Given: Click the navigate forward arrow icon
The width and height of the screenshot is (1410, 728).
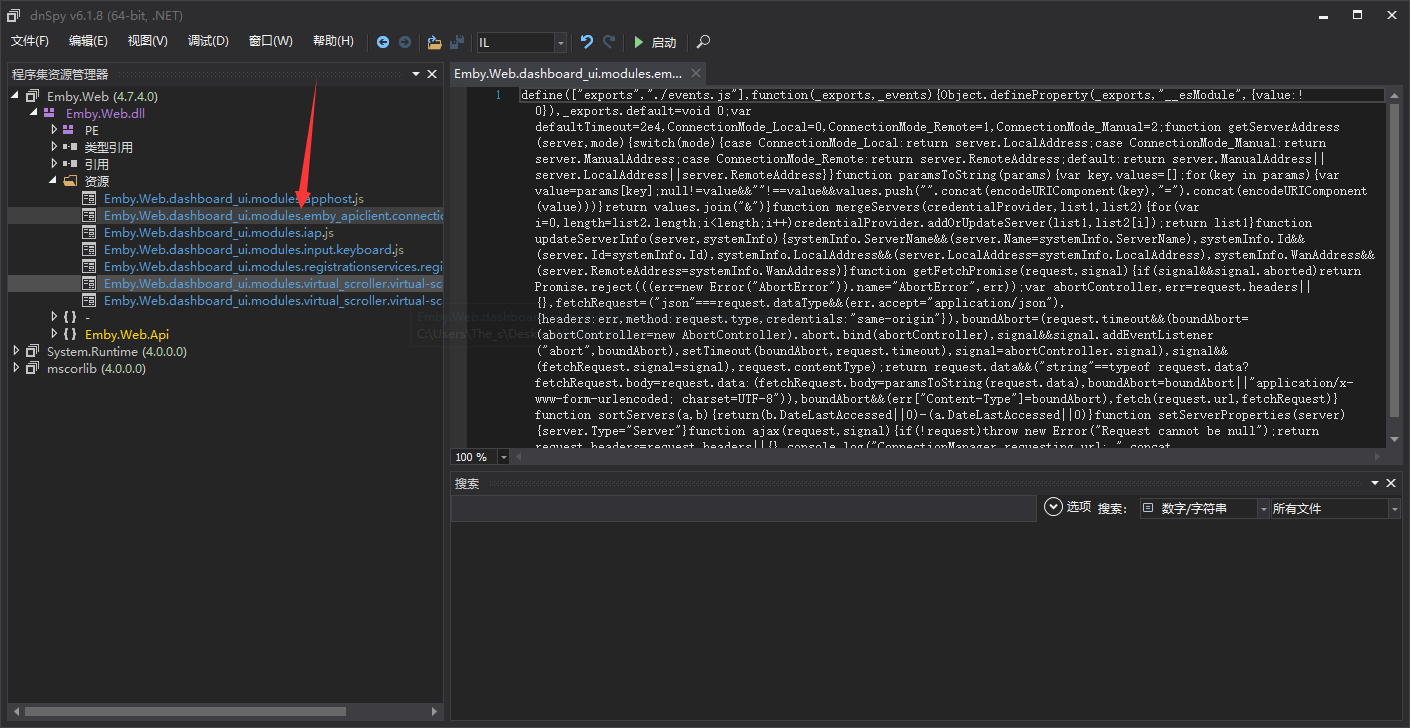Looking at the screenshot, I should 405,42.
